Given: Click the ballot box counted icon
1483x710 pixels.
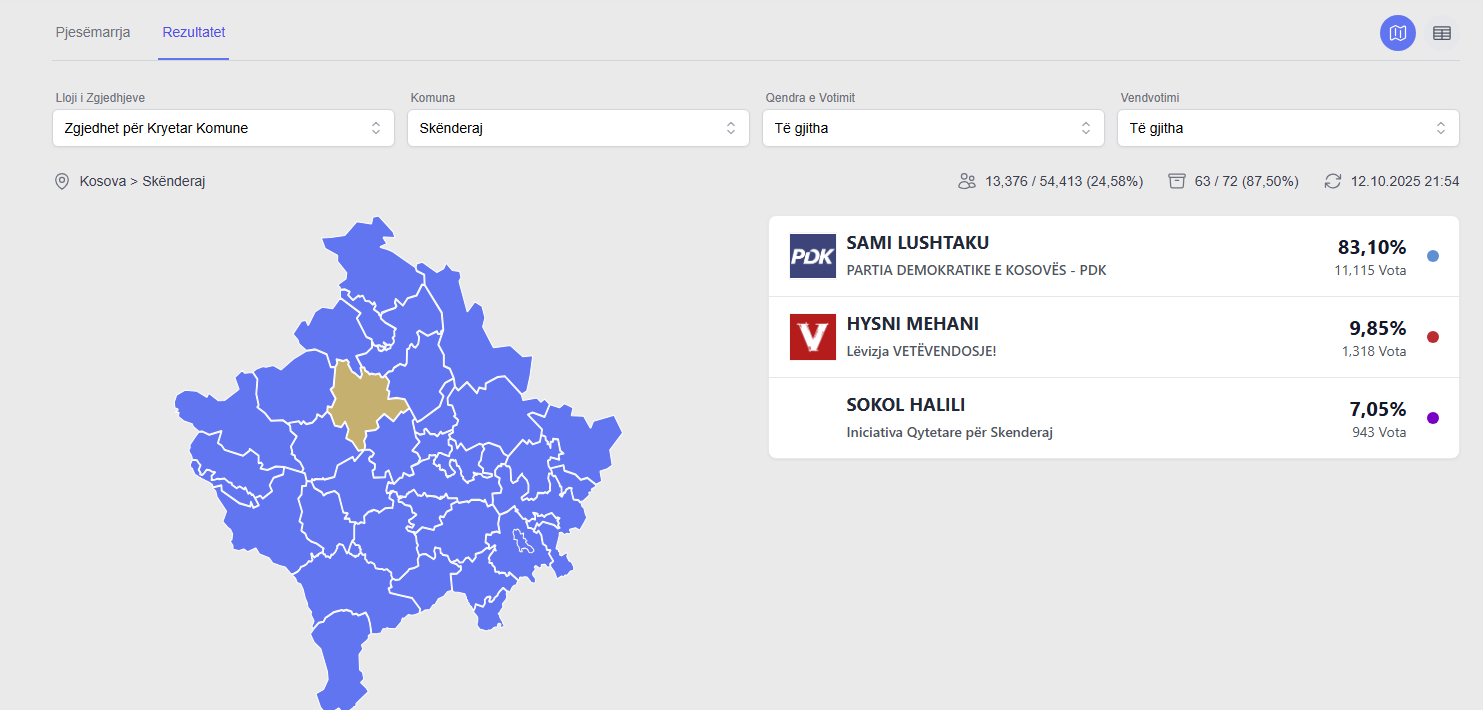Looking at the screenshot, I should tap(1177, 181).
